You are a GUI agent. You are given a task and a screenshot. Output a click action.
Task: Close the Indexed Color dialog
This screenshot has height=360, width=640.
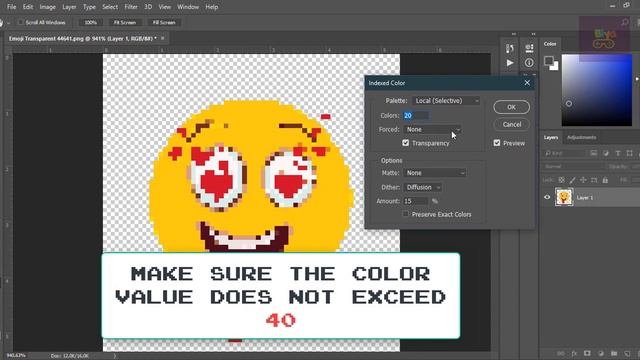(527, 83)
